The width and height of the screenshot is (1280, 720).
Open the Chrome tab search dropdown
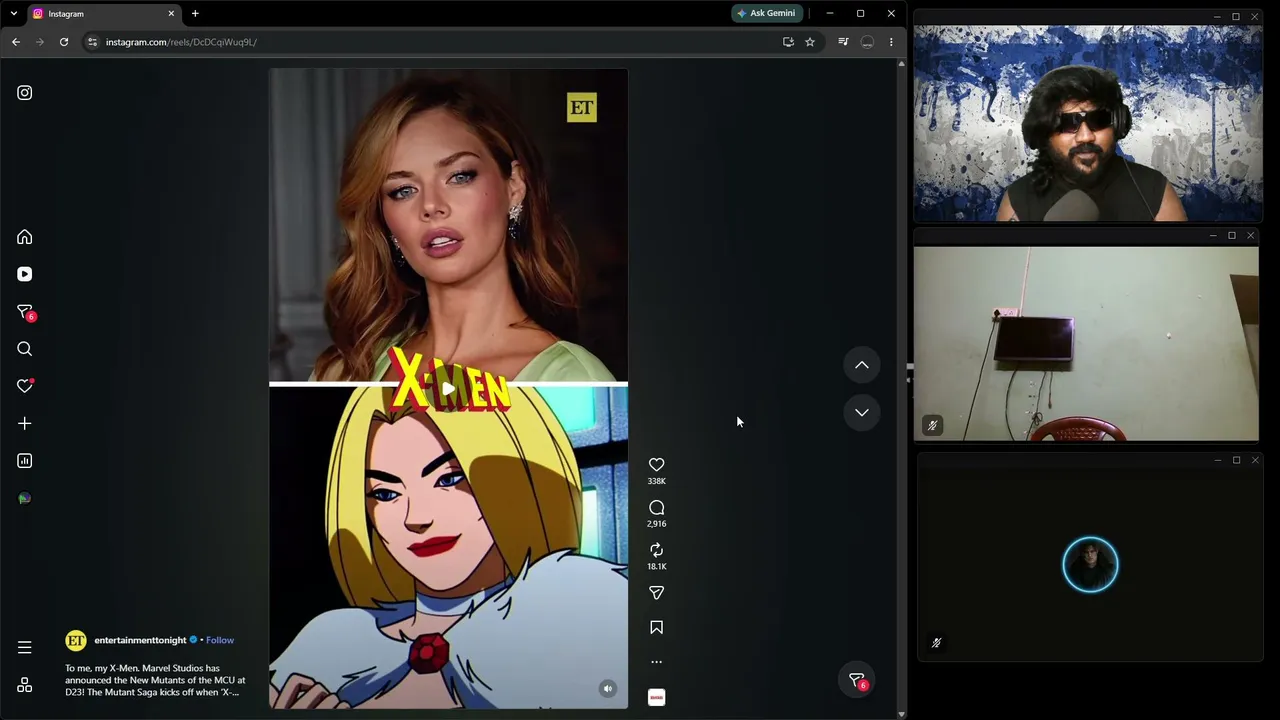[x=14, y=14]
